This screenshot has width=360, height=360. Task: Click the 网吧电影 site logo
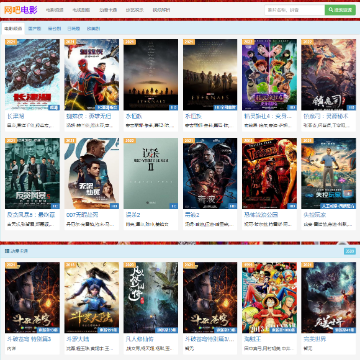[21, 10]
